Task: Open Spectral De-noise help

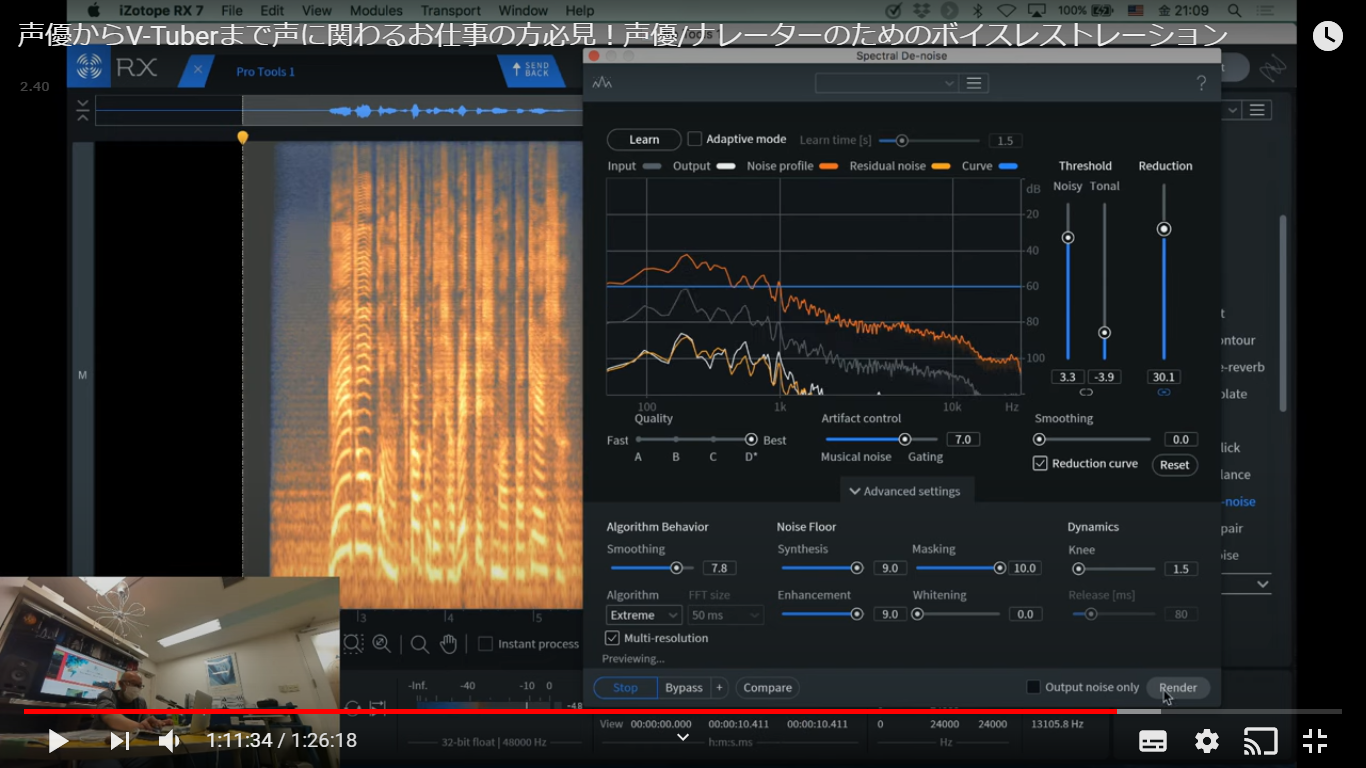Action: pyautogui.click(x=1201, y=84)
